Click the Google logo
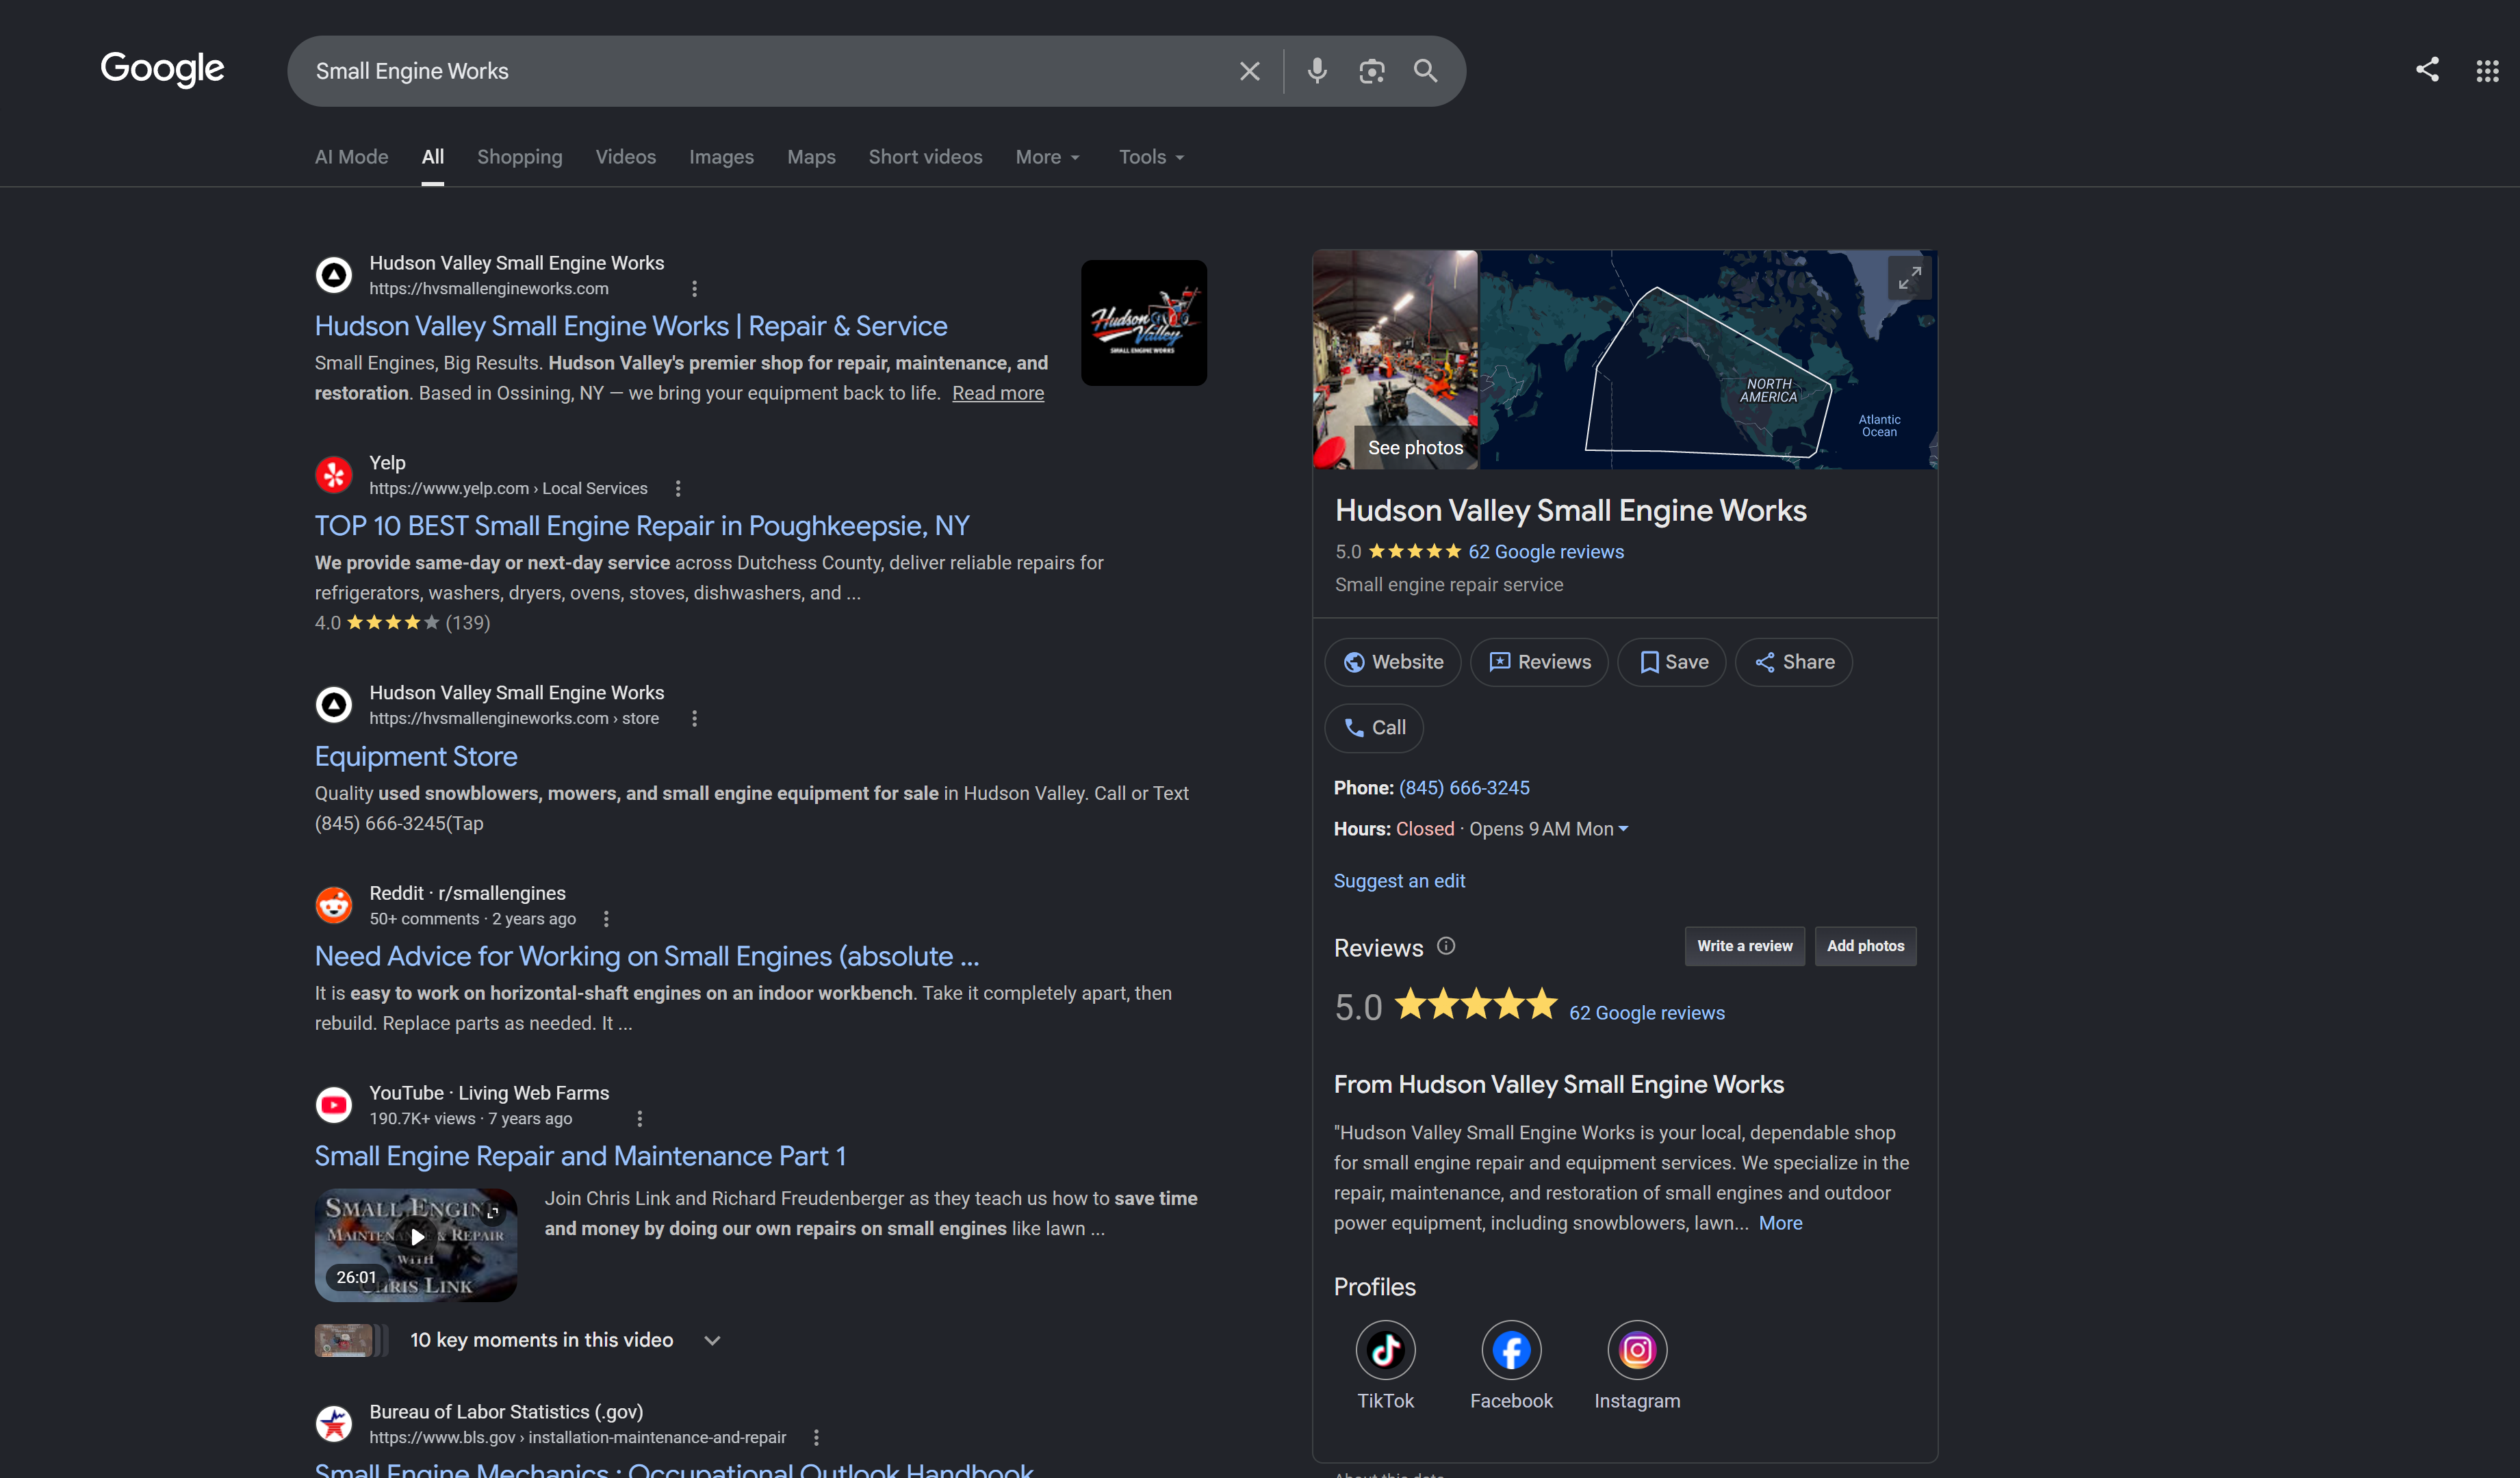This screenshot has height=1478, width=2520. click(162, 69)
